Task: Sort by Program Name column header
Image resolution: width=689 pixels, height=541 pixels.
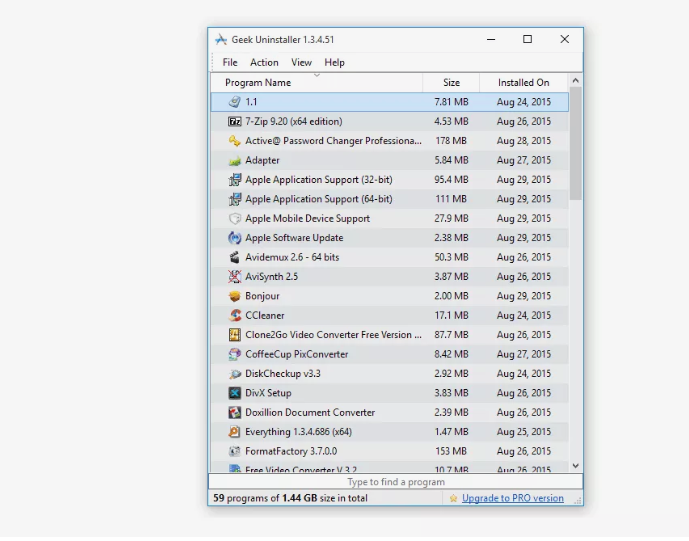Action: [317, 83]
